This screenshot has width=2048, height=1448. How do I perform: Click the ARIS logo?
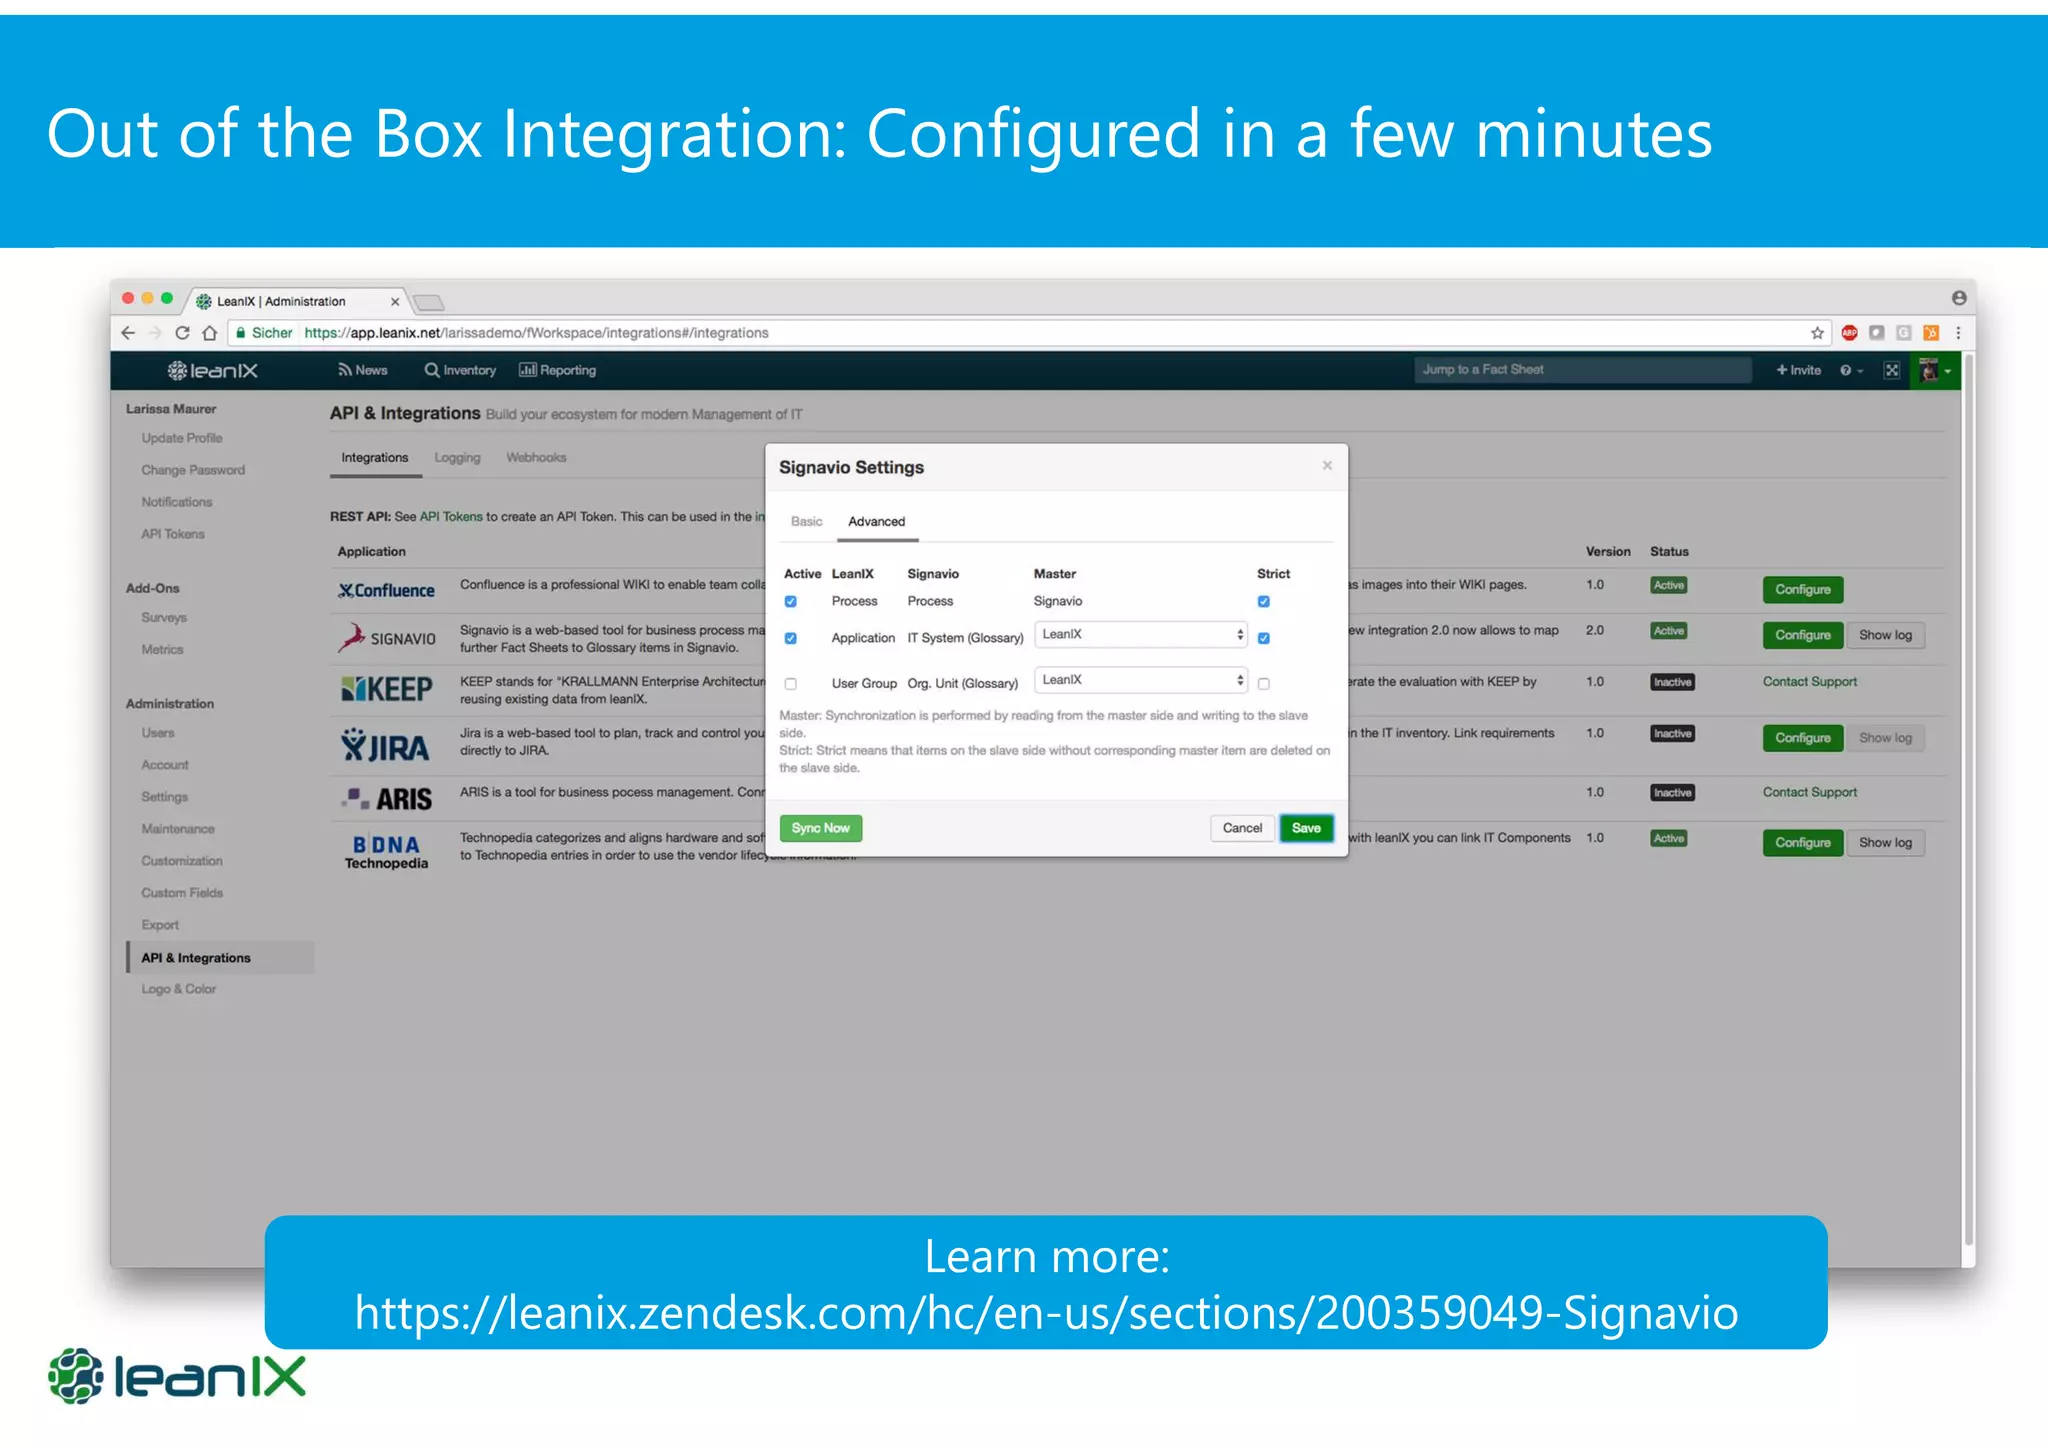point(387,799)
